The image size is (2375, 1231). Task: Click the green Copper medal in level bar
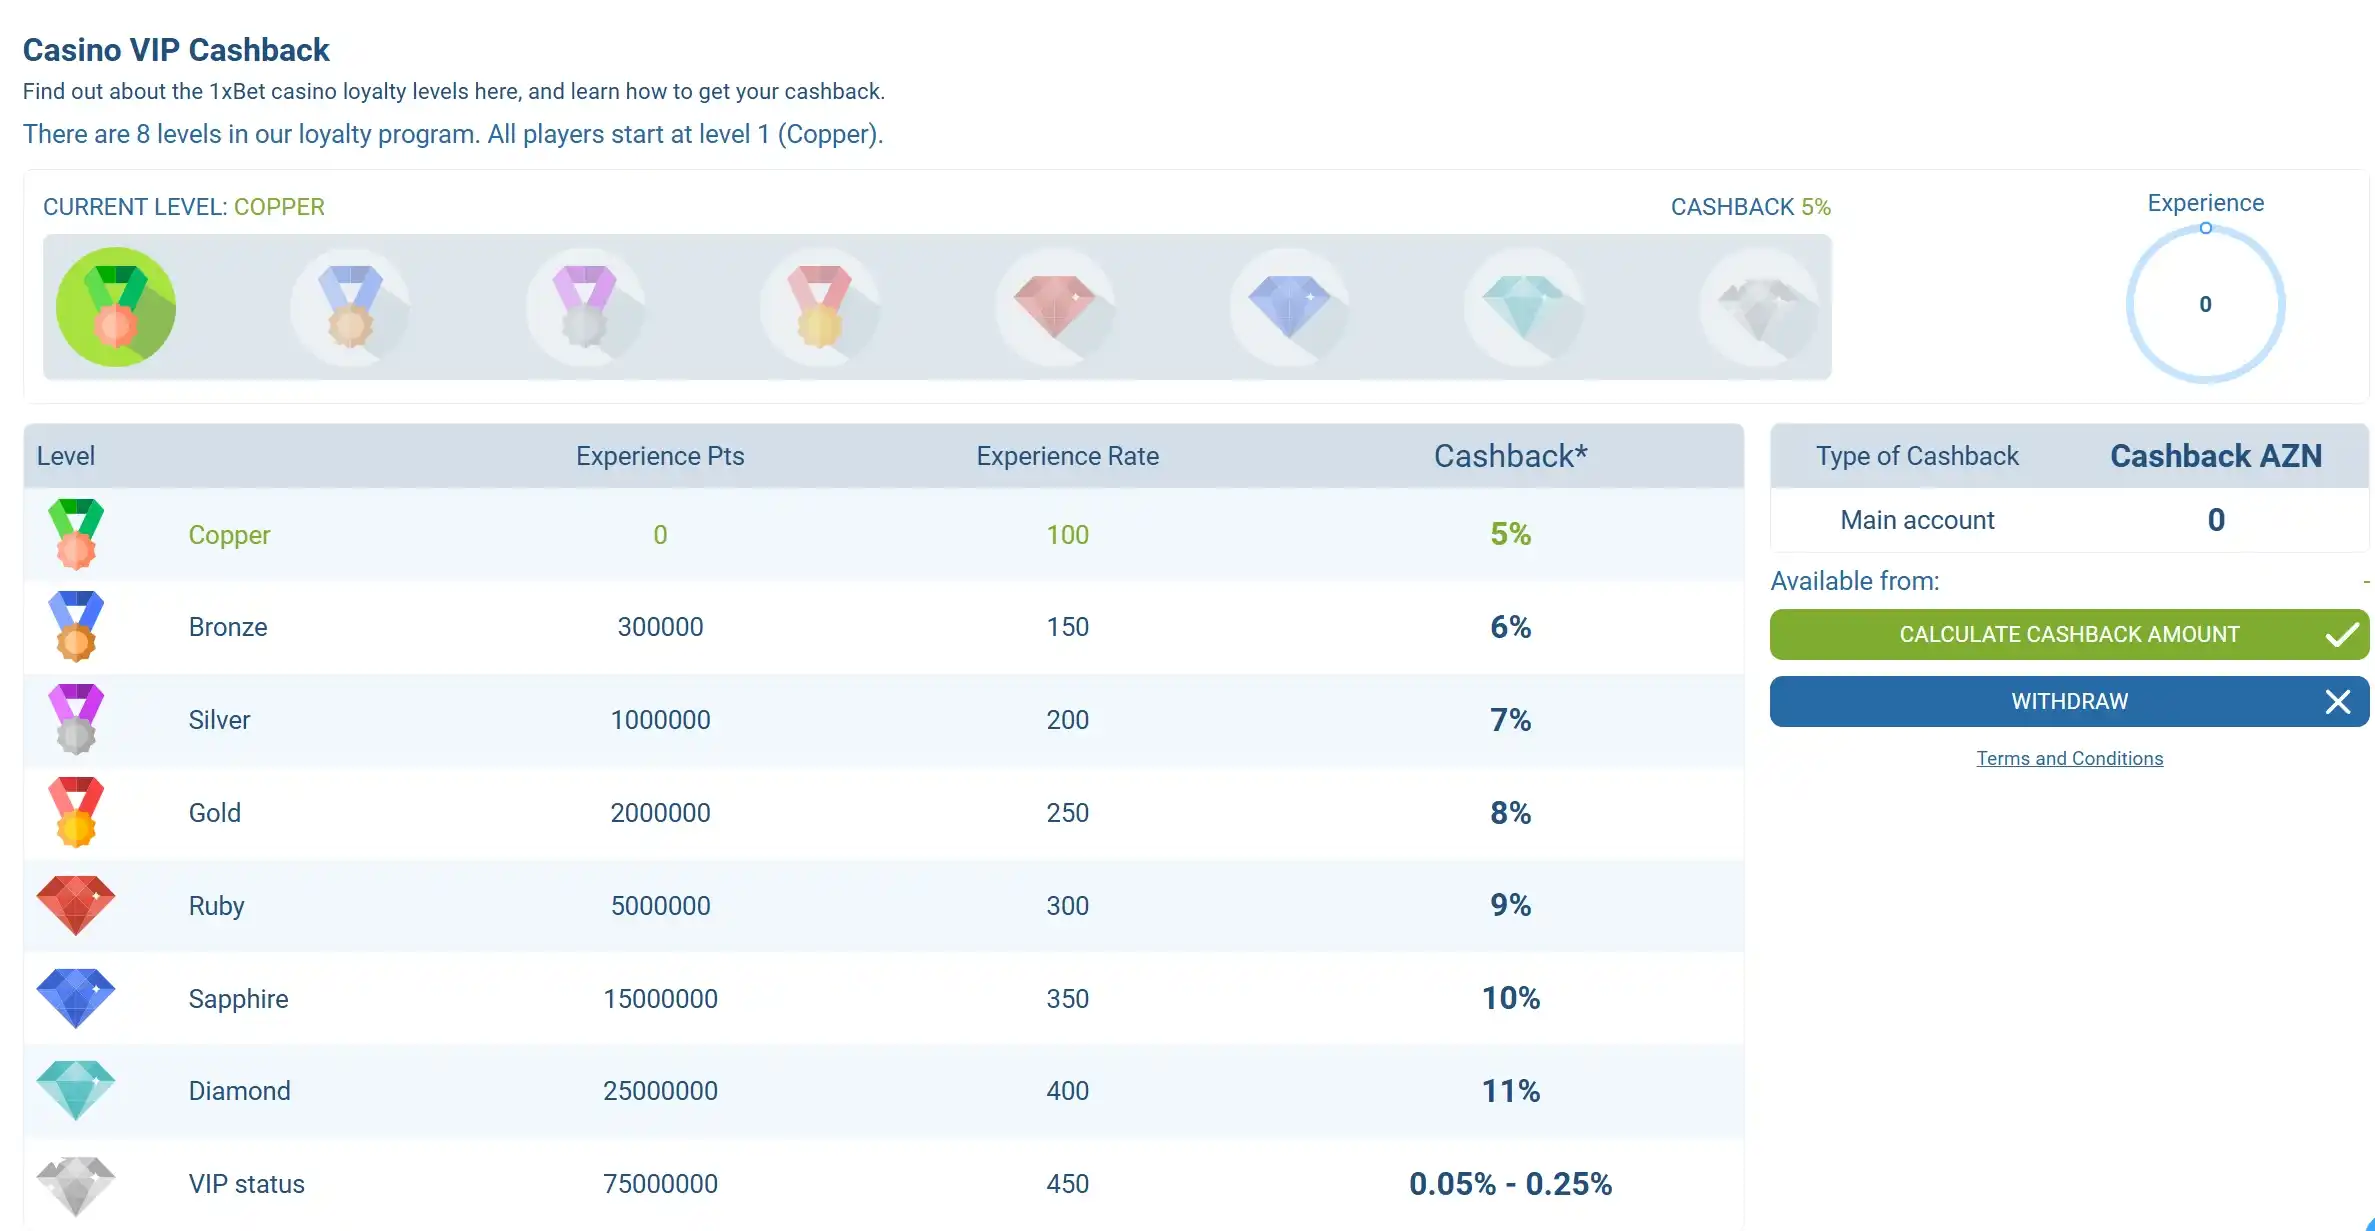click(x=116, y=307)
